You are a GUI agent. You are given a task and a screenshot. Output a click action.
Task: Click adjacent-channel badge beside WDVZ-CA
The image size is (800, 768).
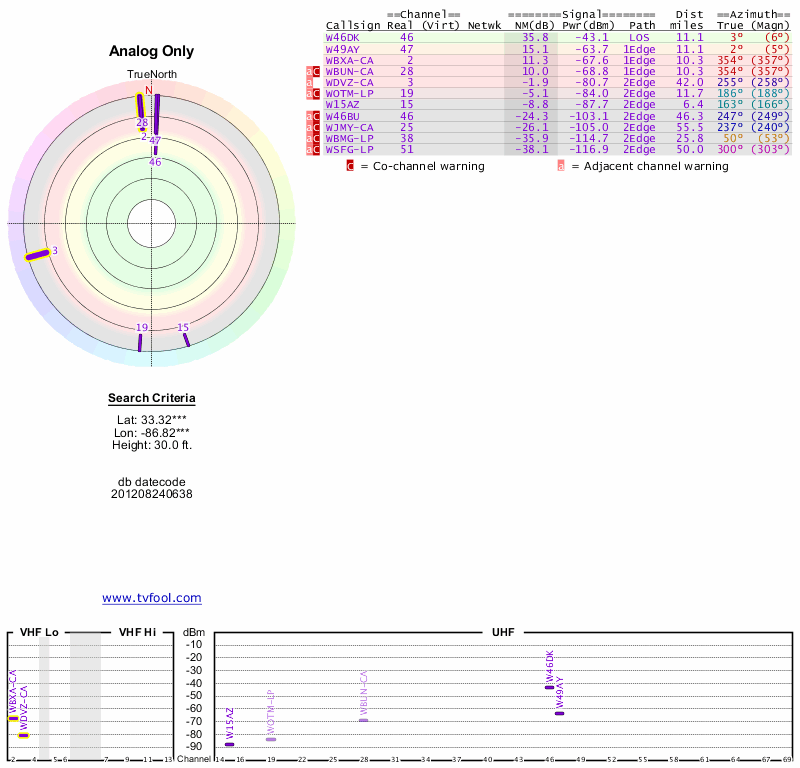pos(310,83)
